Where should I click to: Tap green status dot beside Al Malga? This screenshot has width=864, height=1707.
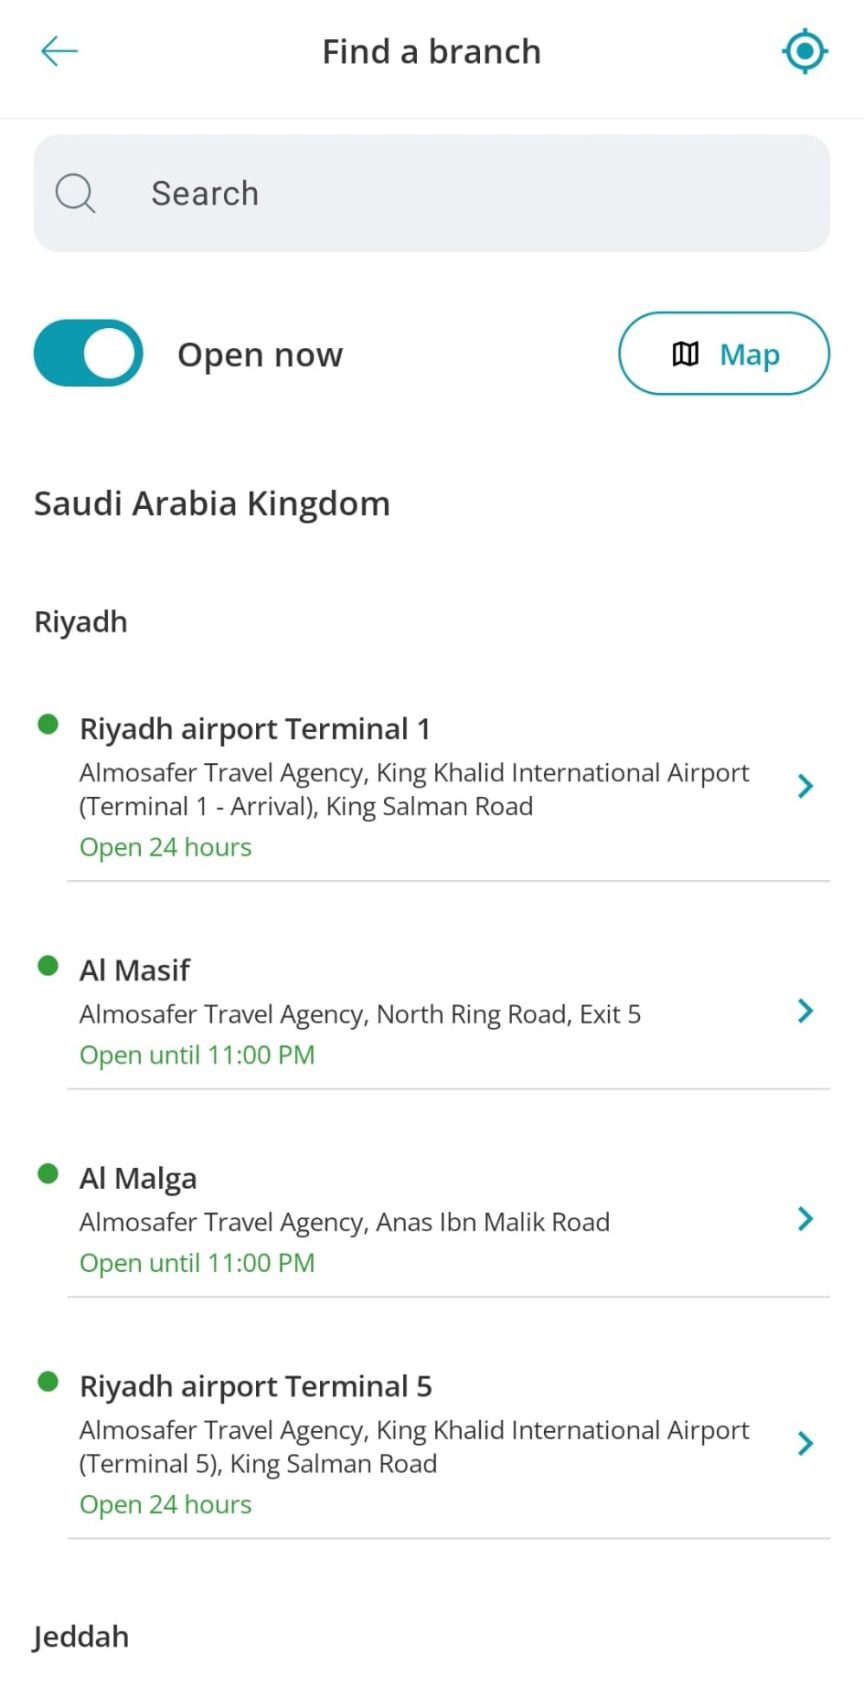(x=48, y=1173)
